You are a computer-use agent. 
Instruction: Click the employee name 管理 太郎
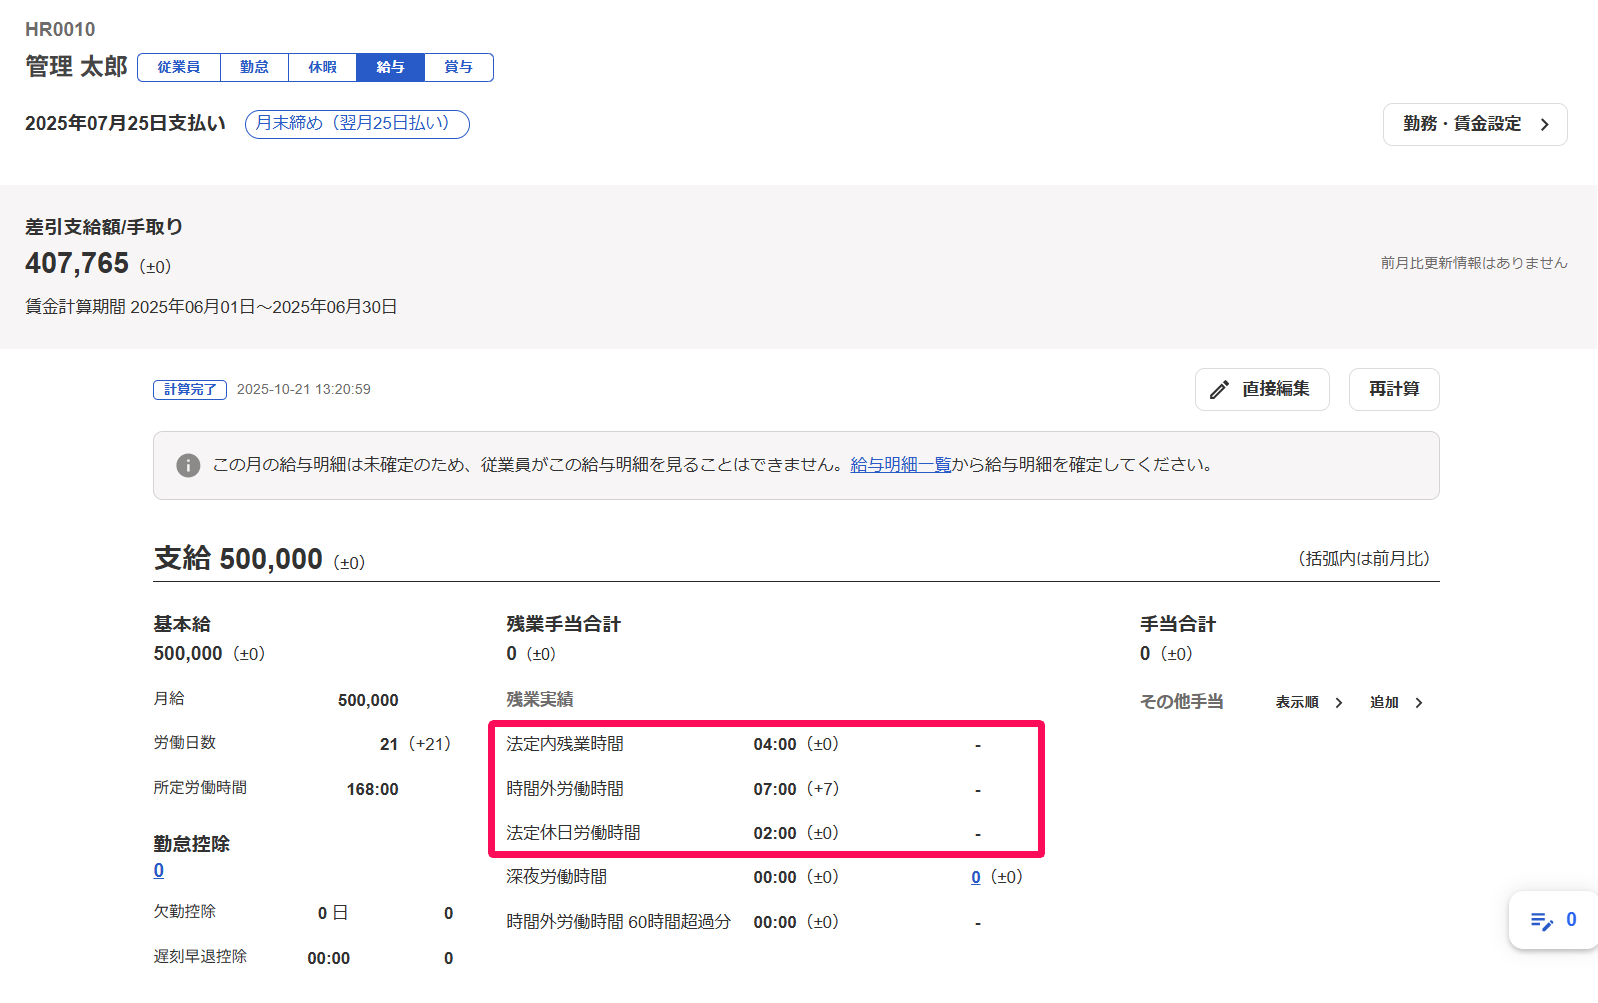76,67
